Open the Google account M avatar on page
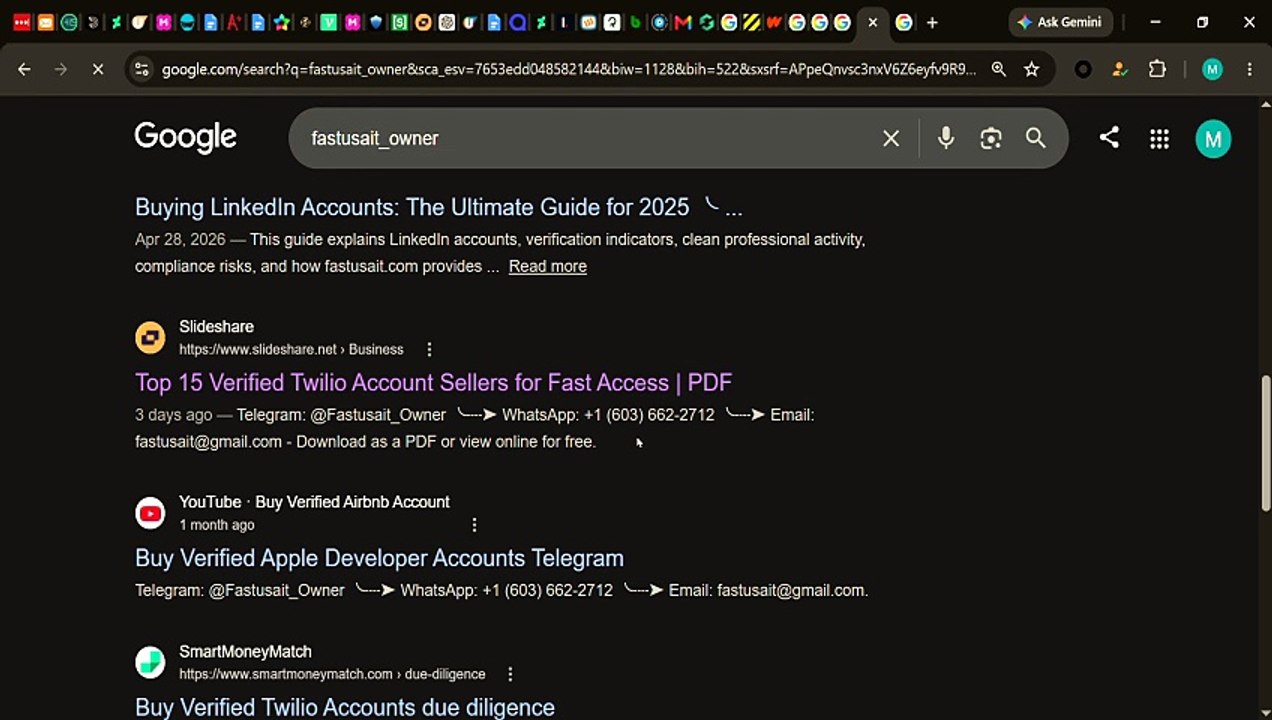The image size is (1272, 720). pos(1213,139)
